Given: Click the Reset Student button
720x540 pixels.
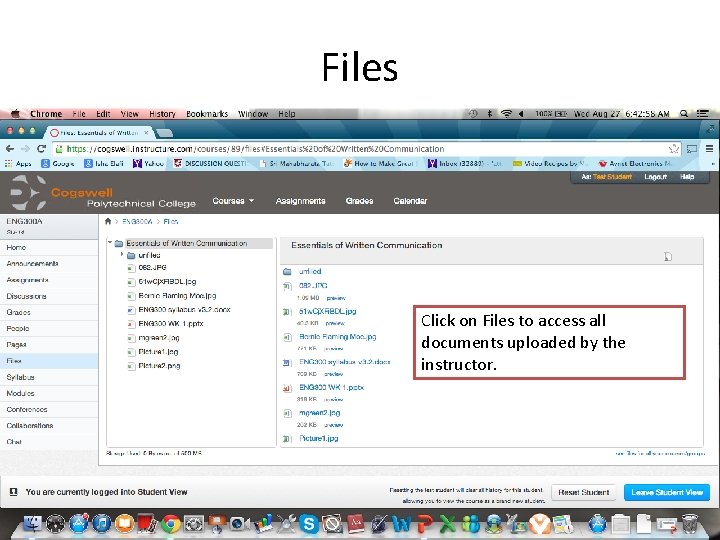Looking at the screenshot, I should click(x=584, y=492).
